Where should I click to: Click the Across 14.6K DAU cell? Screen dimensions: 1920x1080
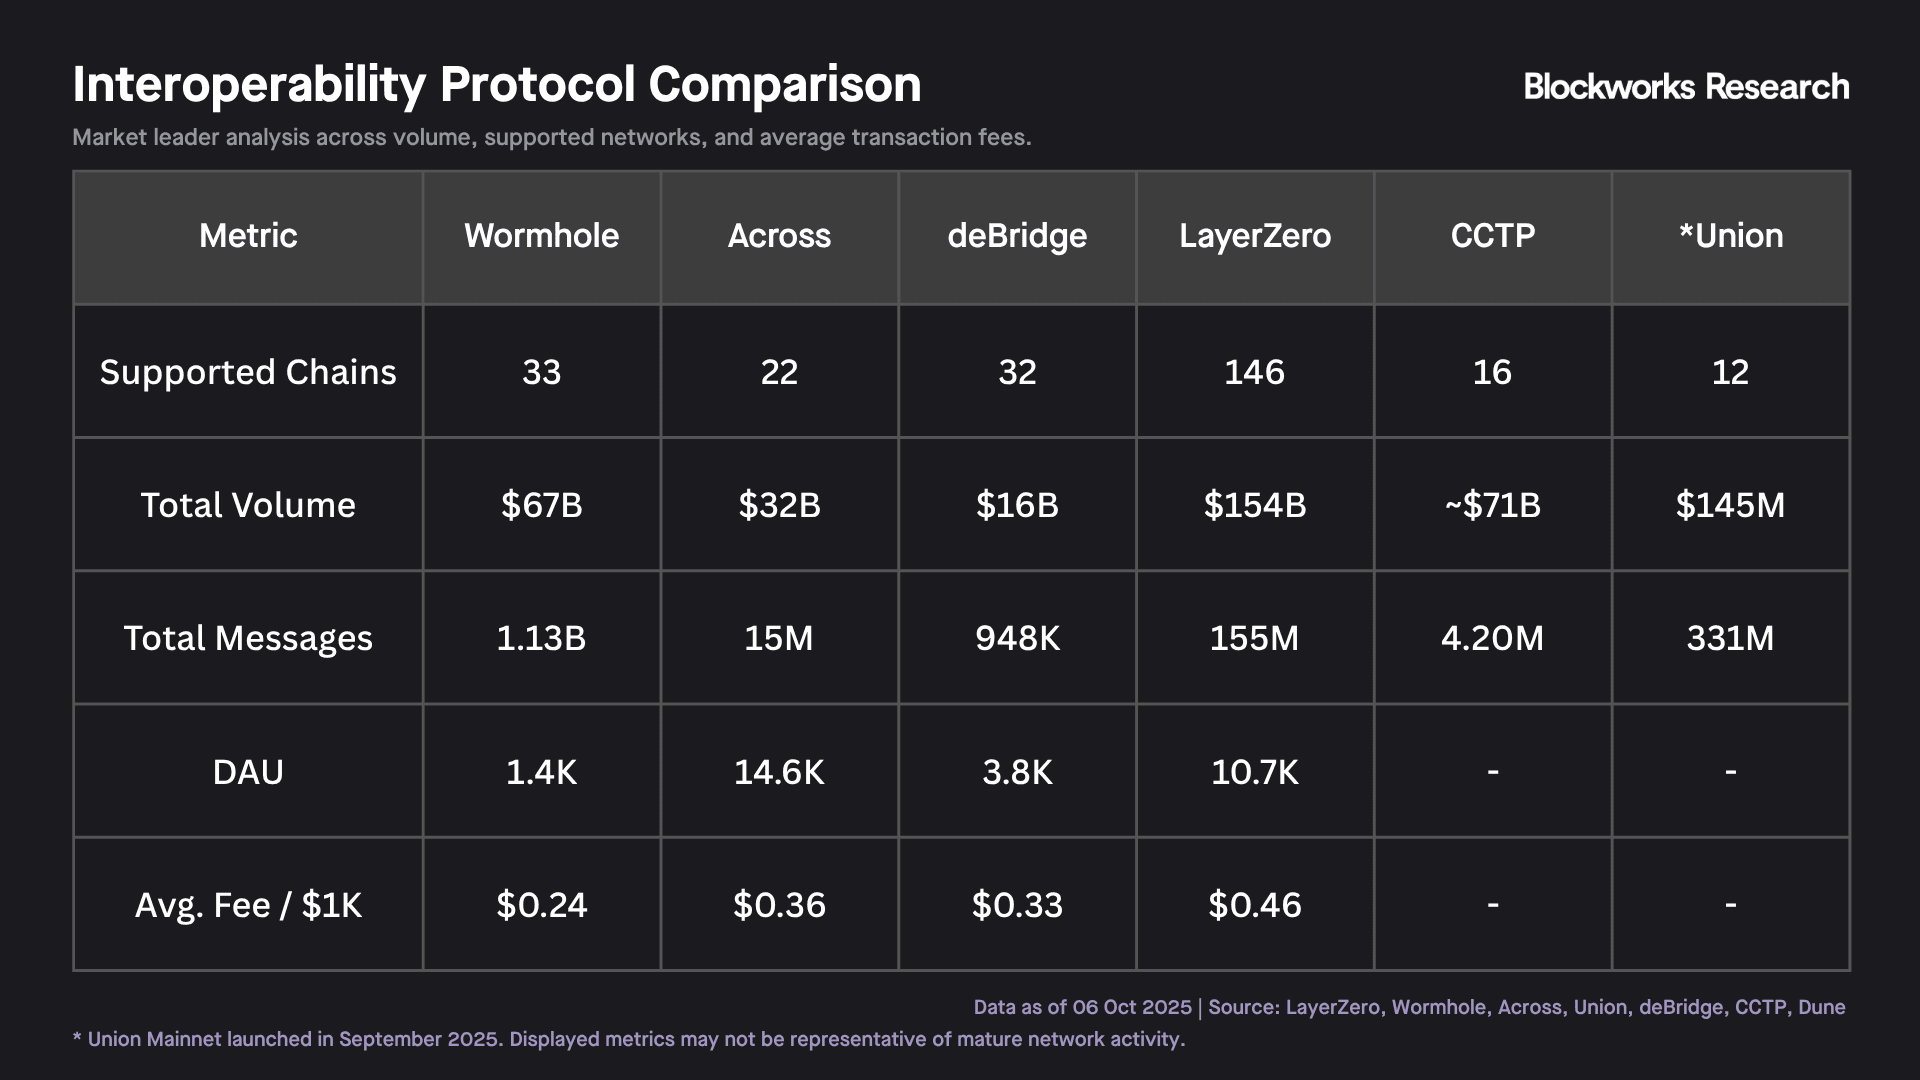click(779, 772)
